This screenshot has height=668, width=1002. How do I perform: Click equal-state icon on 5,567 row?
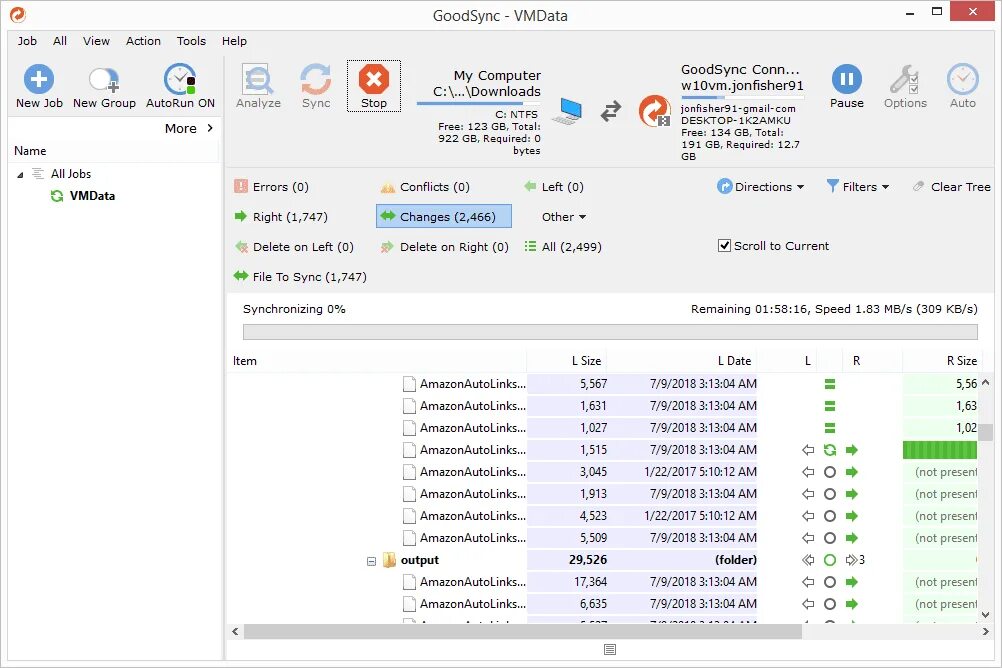pos(829,384)
